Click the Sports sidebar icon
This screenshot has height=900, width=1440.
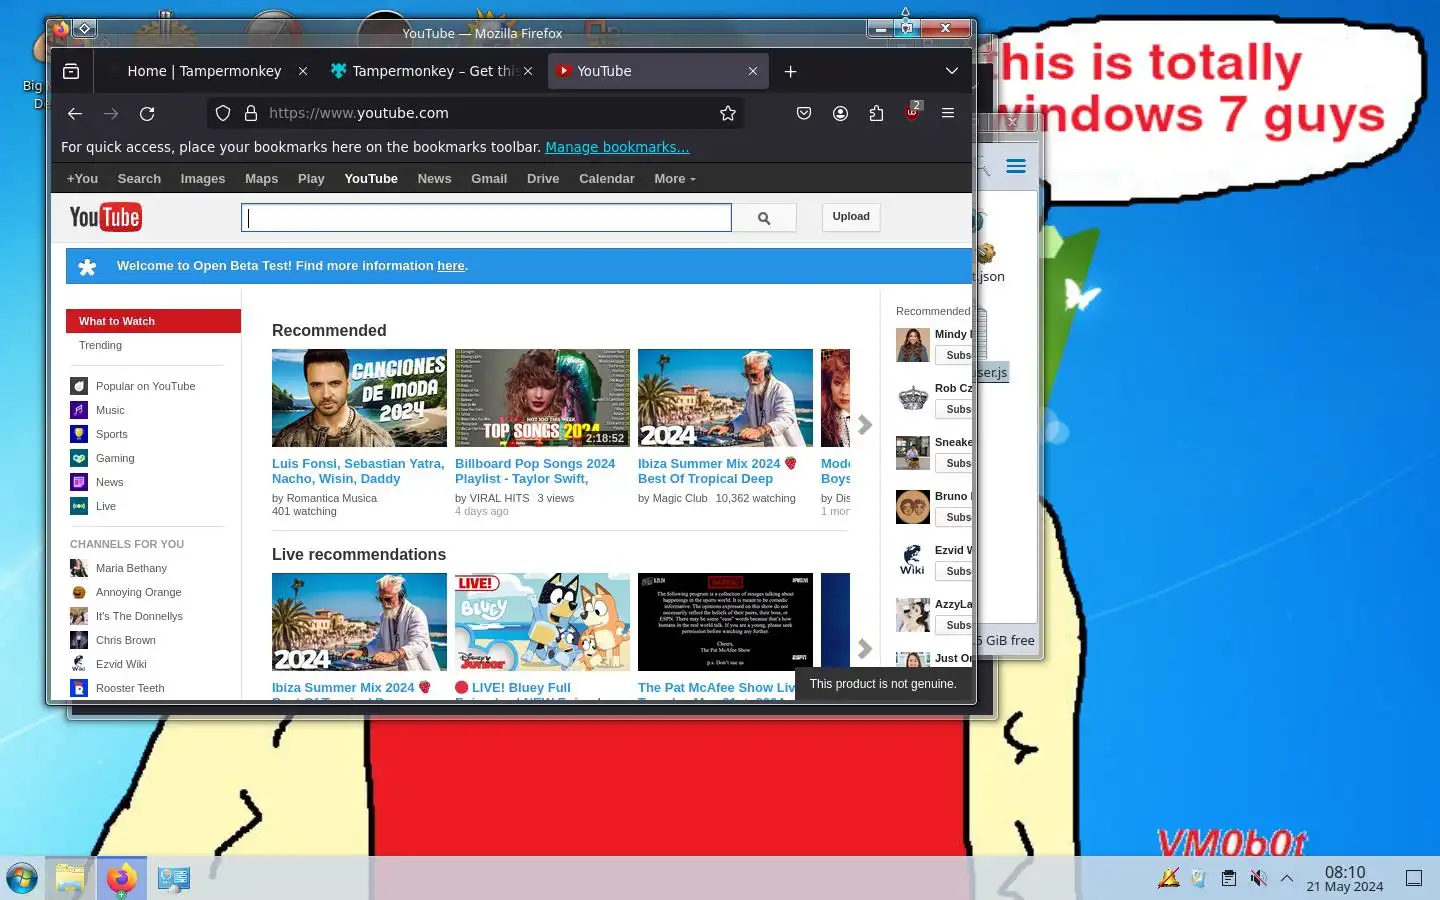[79, 434]
